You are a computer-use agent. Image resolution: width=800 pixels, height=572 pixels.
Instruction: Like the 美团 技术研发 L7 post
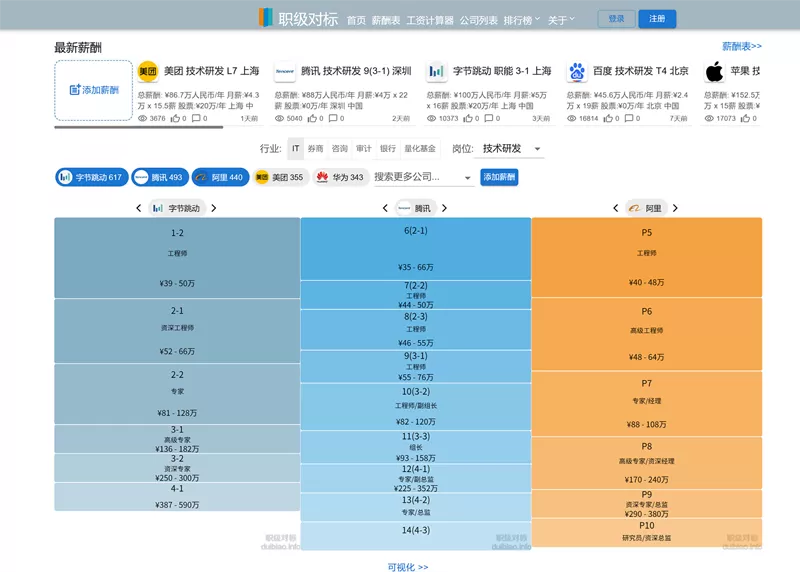pos(175,118)
